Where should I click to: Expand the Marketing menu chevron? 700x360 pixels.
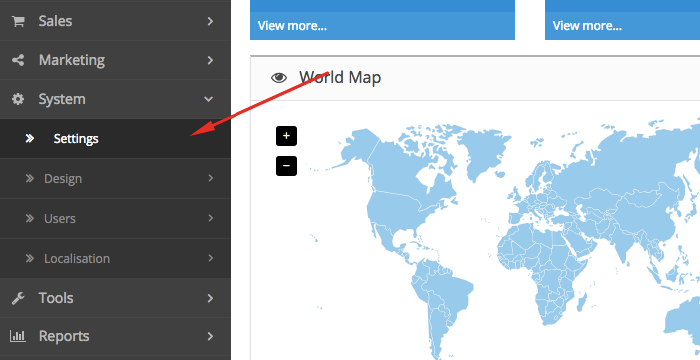(x=210, y=60)
